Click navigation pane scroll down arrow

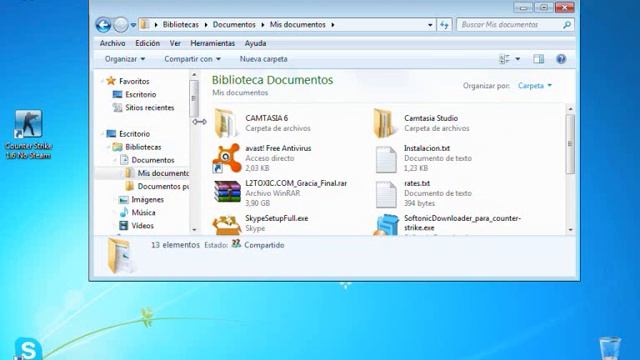pos(194,230)
